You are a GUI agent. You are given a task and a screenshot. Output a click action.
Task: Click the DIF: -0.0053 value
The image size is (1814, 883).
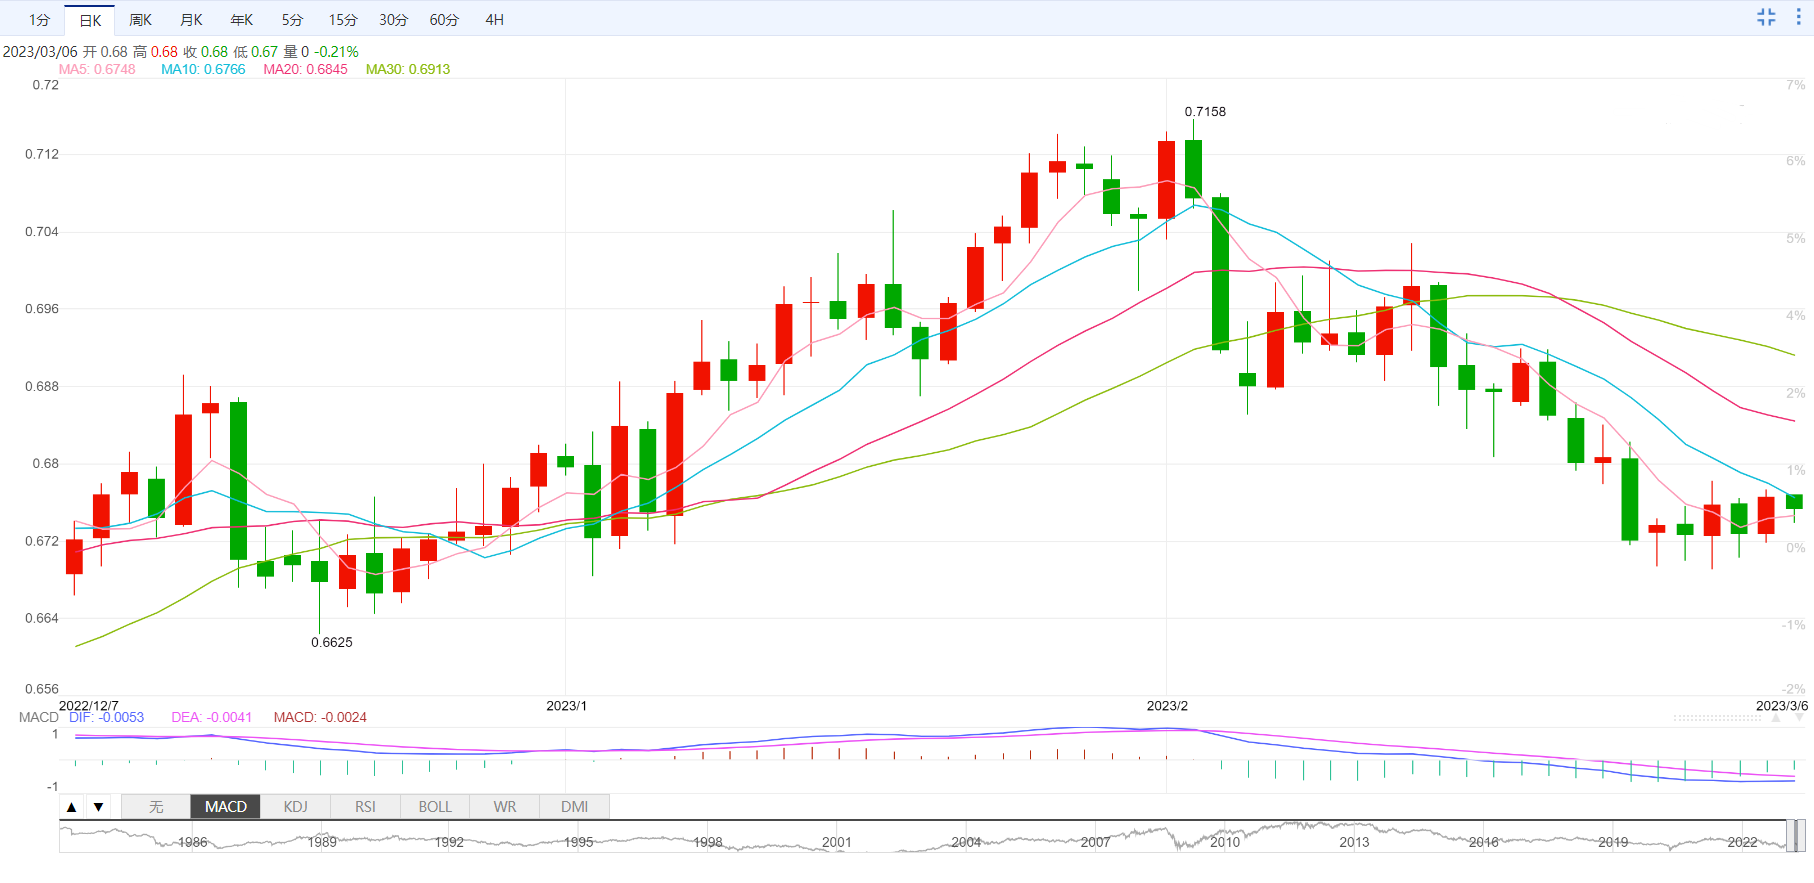click(106, 717)
